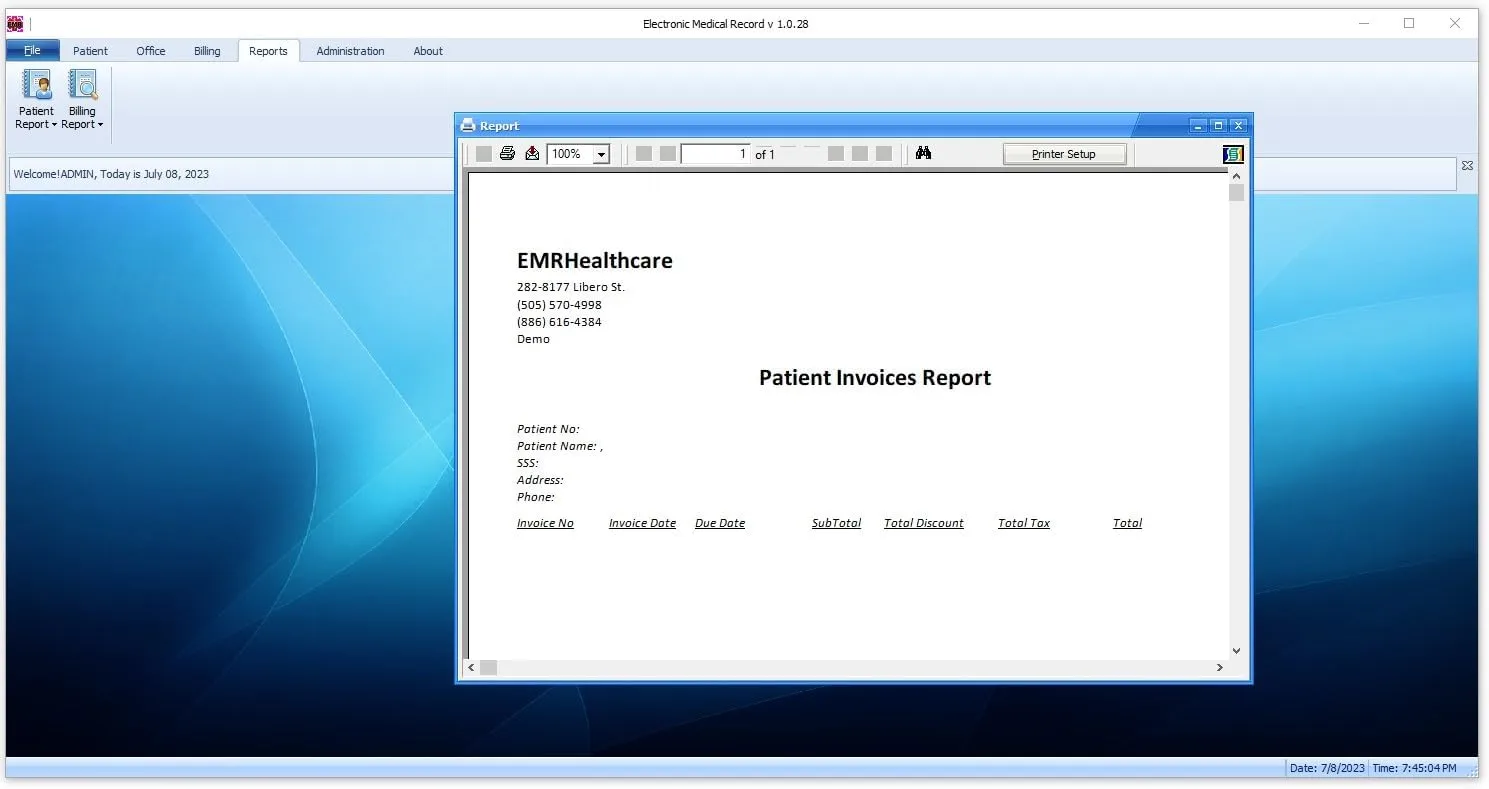Viewport: 1489px width, 789px height.
Task: Toggle the group tree panel icon
Action: [1232, 154]
